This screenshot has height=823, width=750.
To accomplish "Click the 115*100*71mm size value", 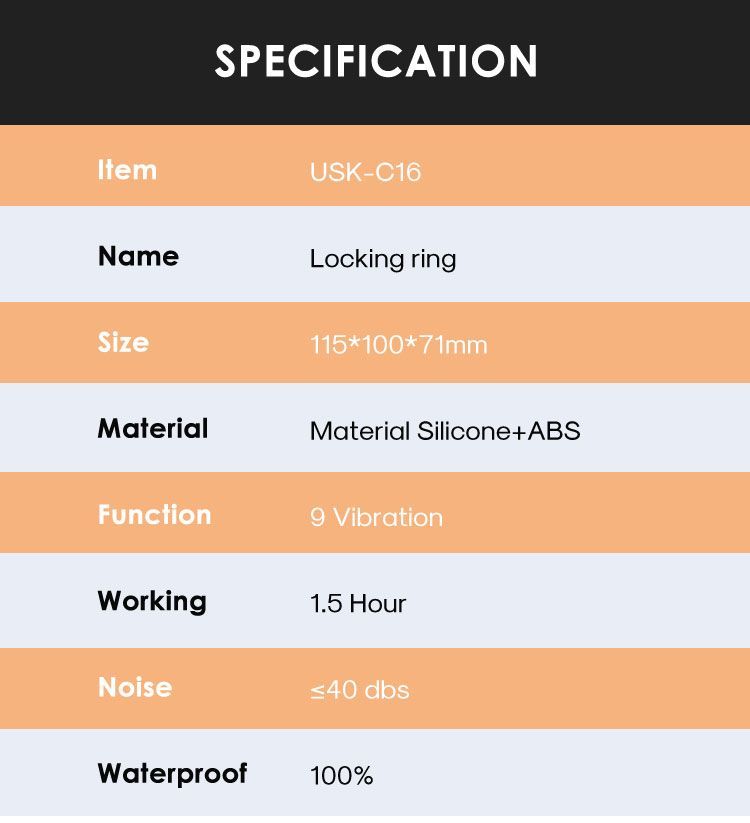I will (x=398, y=345).
